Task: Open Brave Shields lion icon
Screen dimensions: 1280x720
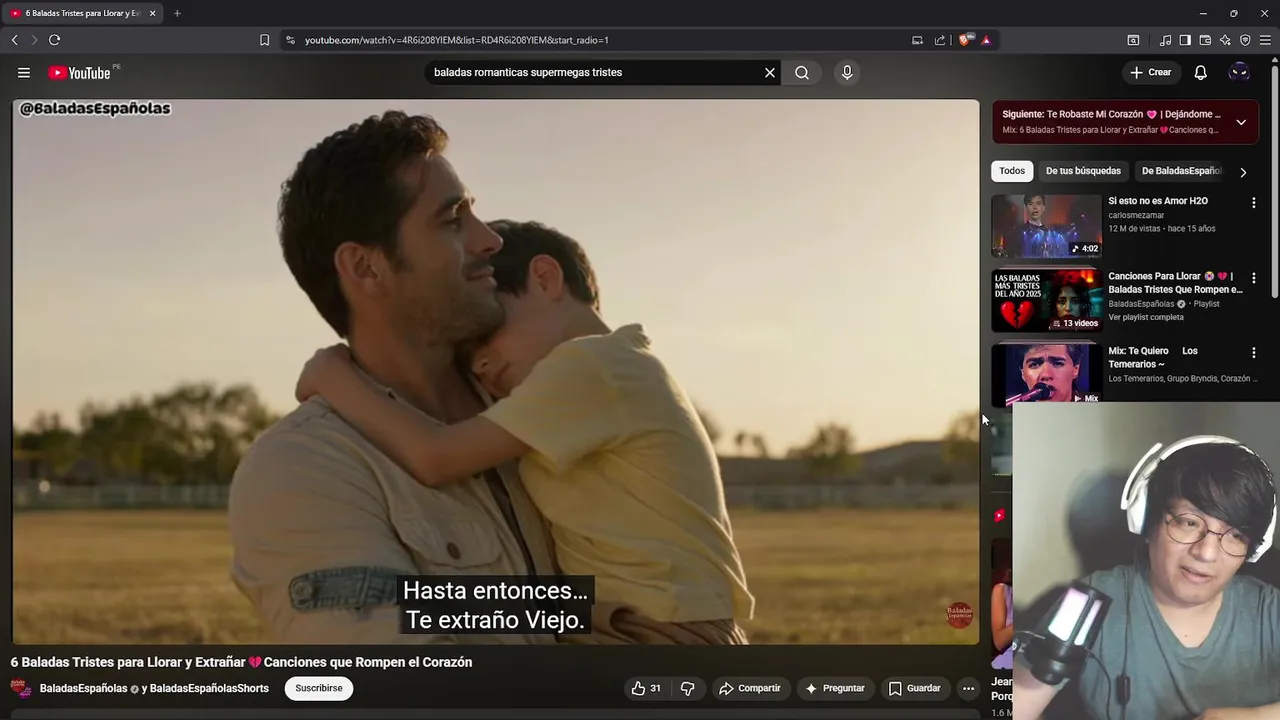Action: (964, 40)
